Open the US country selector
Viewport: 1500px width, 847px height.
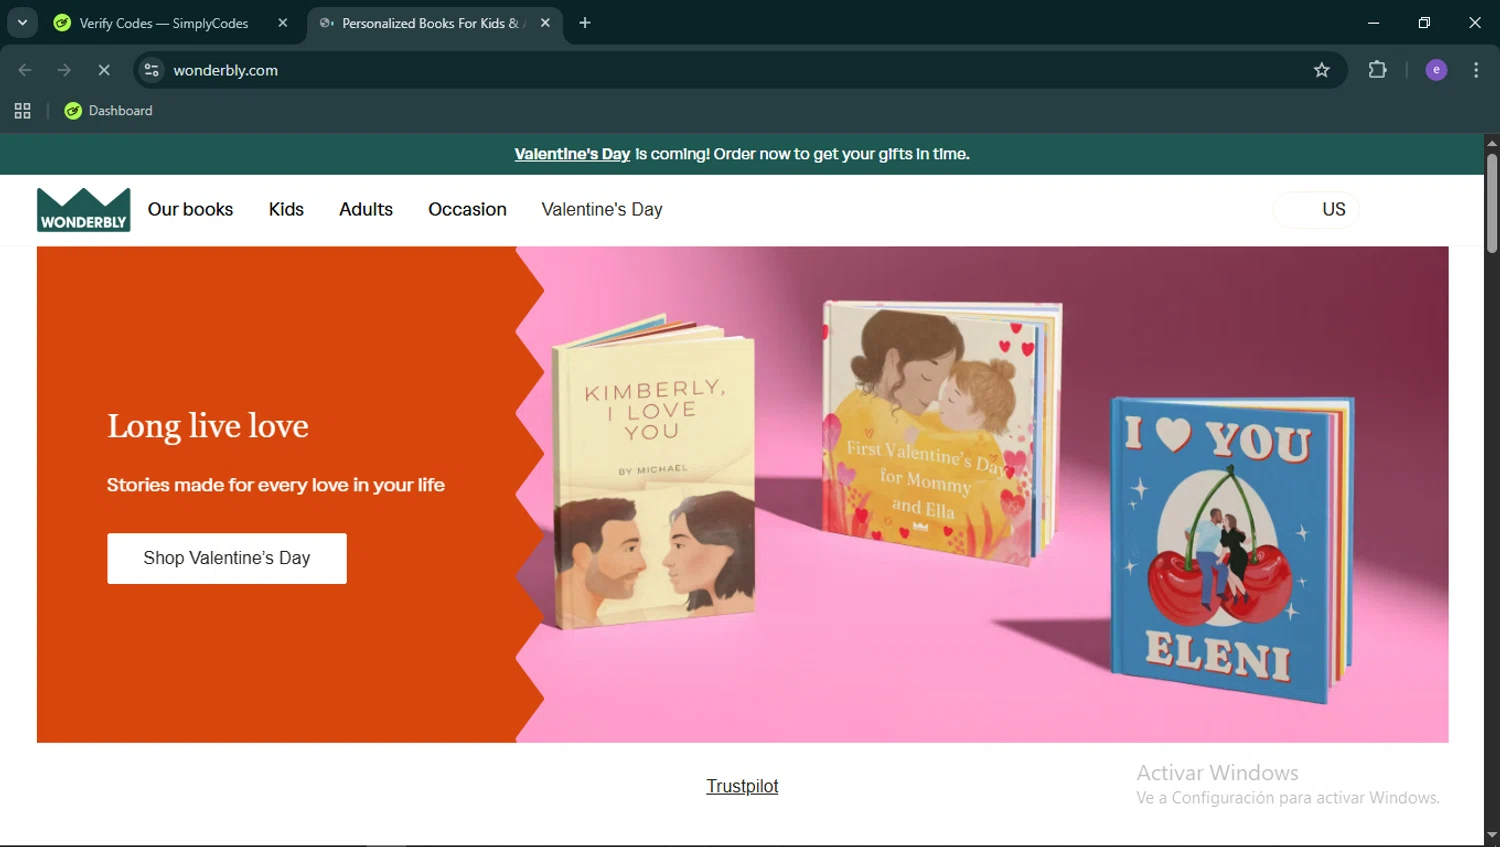pos(1316,209)
